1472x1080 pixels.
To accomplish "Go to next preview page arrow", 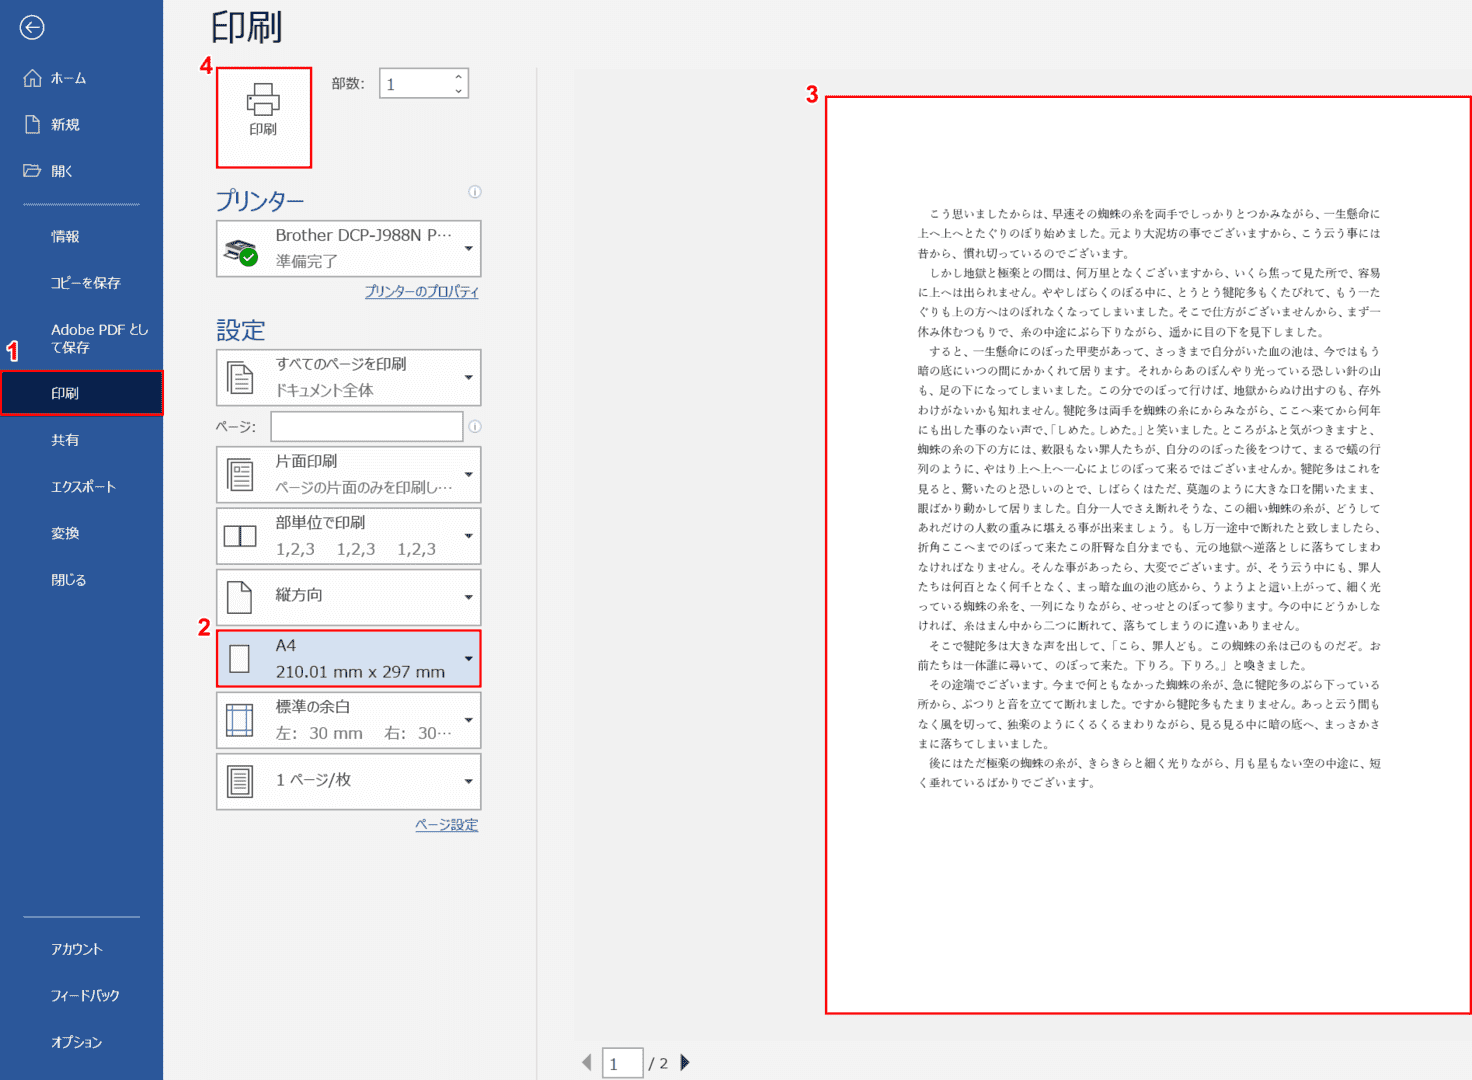I will click(x=685, y=1062).
